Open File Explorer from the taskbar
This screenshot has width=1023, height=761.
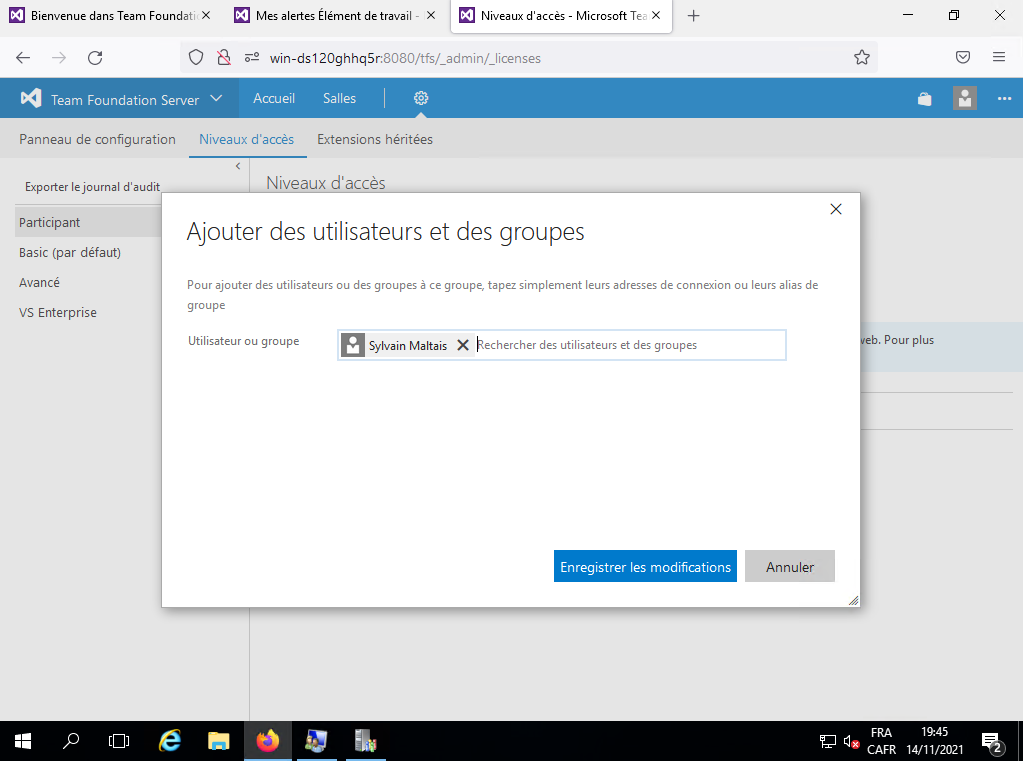pyautogui.click(x=218, y=741)
